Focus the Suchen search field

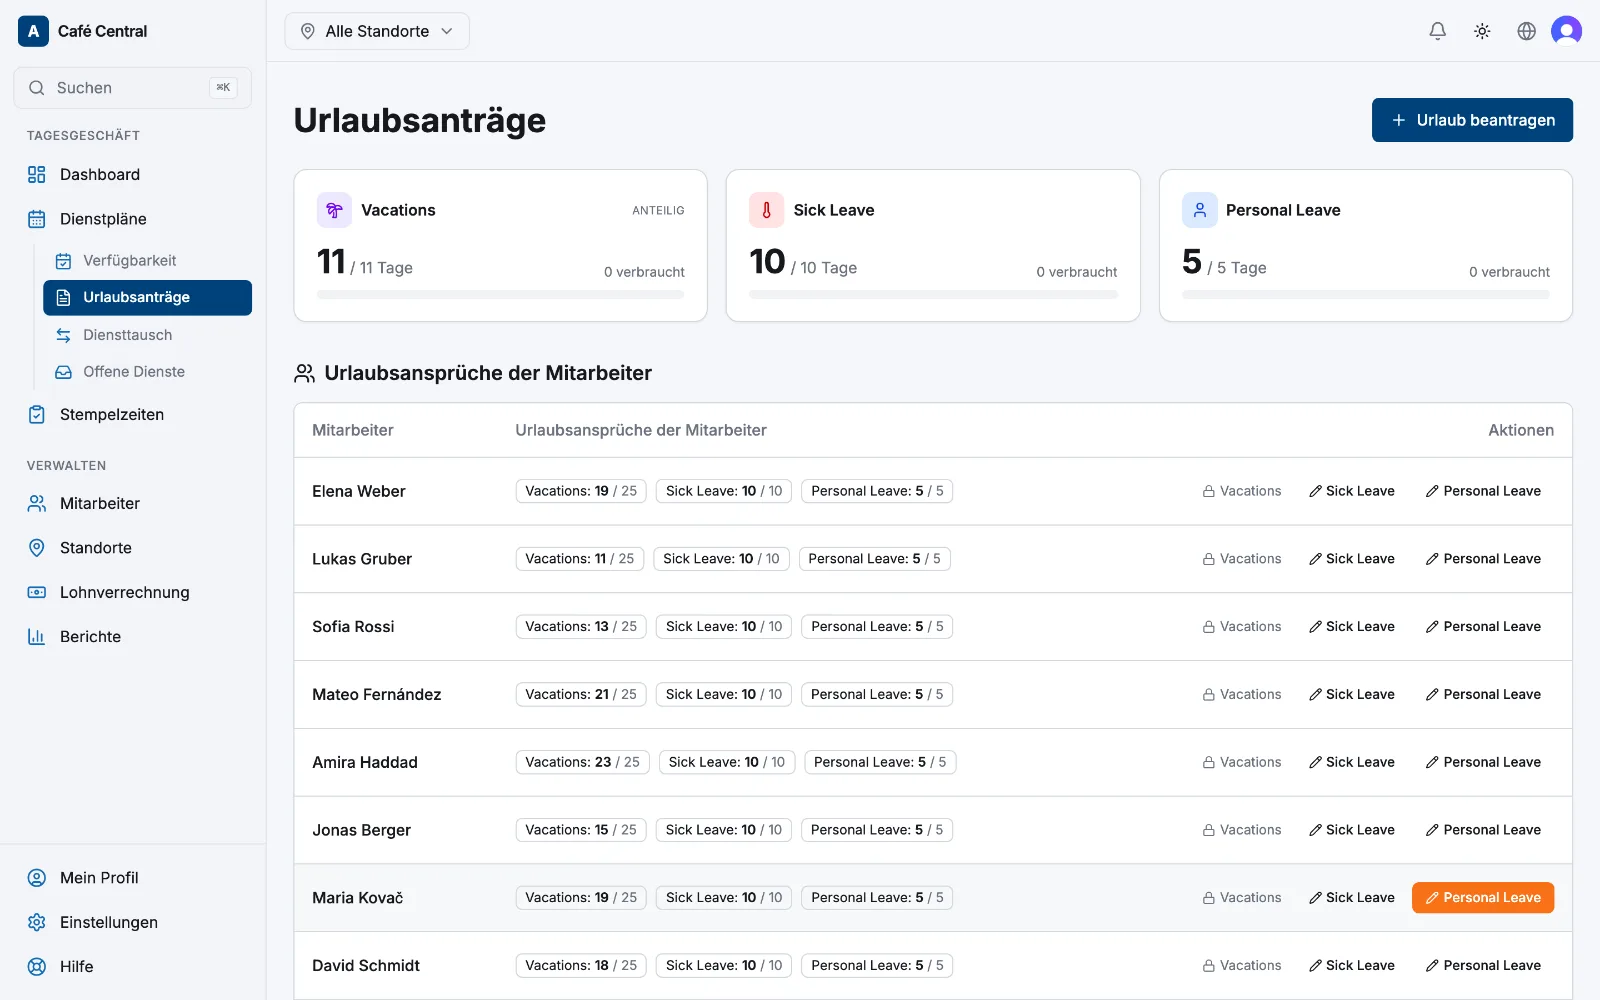tap(132, 88)
